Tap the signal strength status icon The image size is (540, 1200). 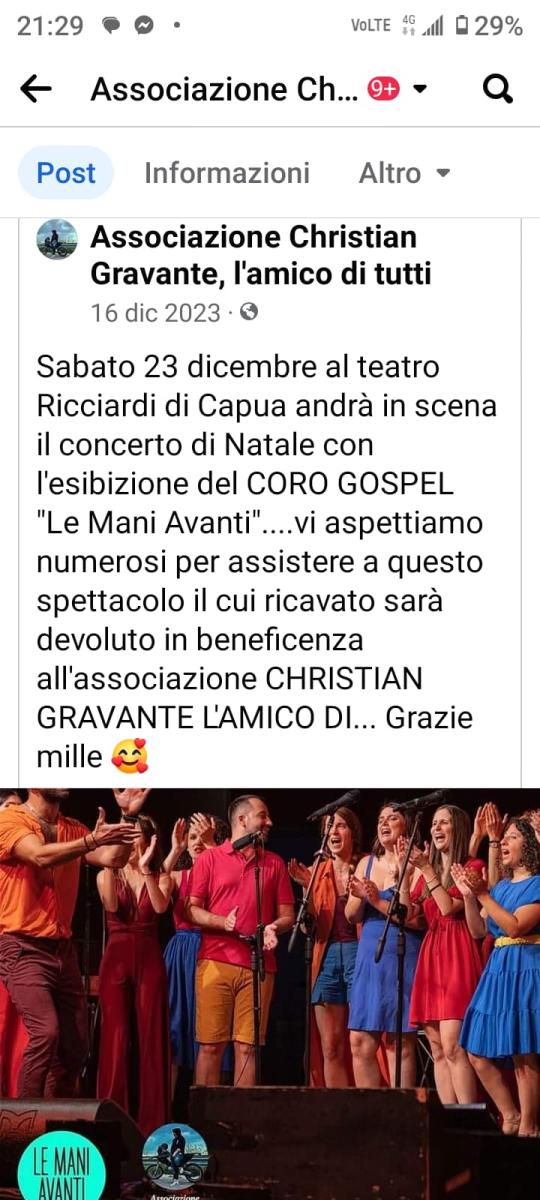433,27
